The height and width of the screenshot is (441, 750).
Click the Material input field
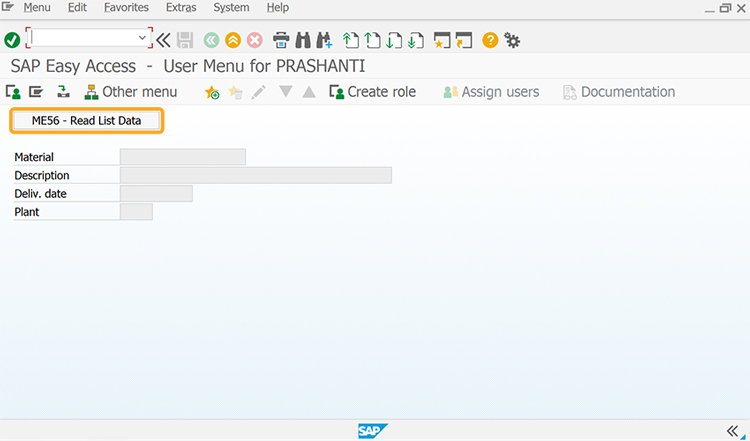(183, 157)
